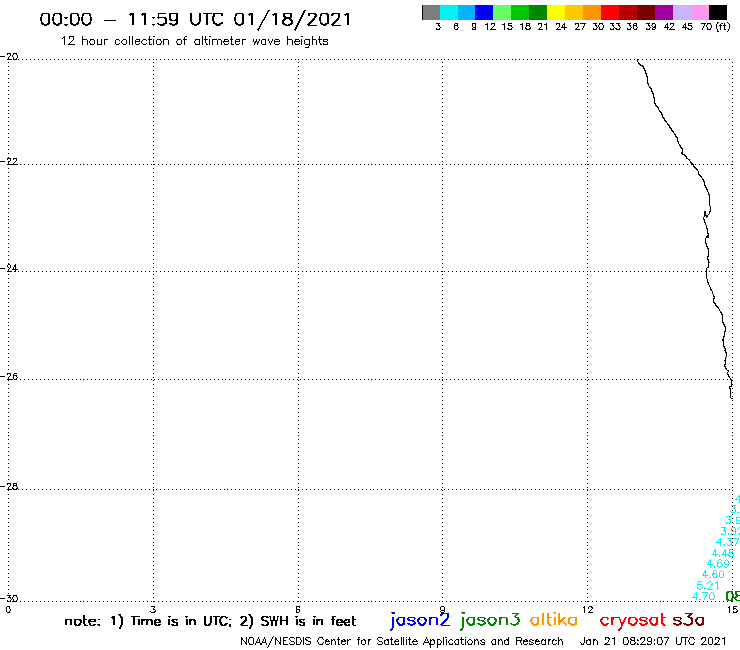Click the note "Time is in UTC; SWH is in feet"

[210, 621]
